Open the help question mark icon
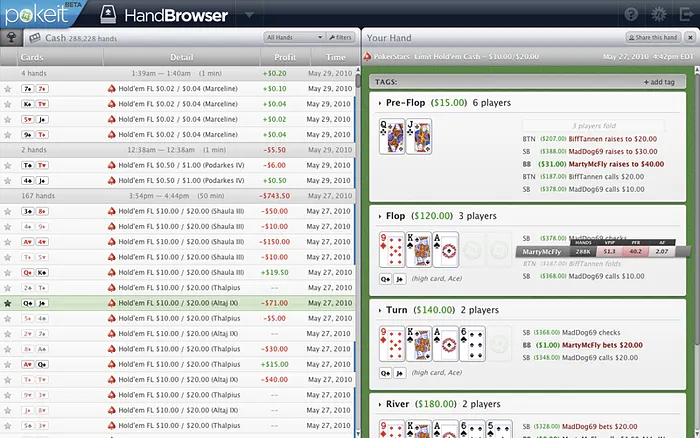 click(631, 14)
